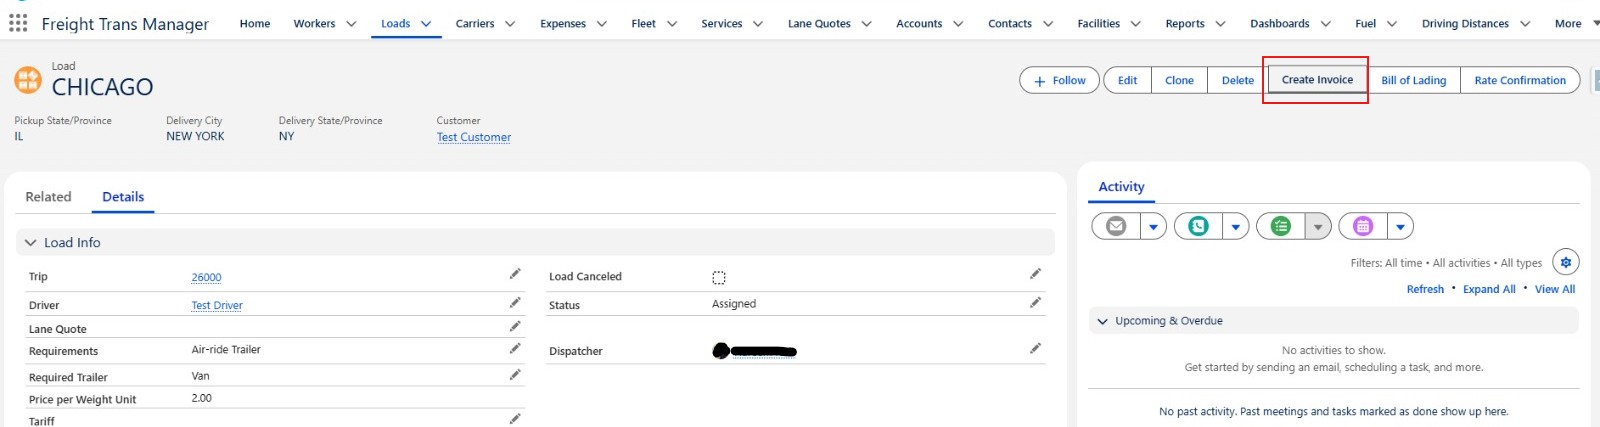
Task: Edit the Trip field with pencil icon
Action: click(515, 274)
